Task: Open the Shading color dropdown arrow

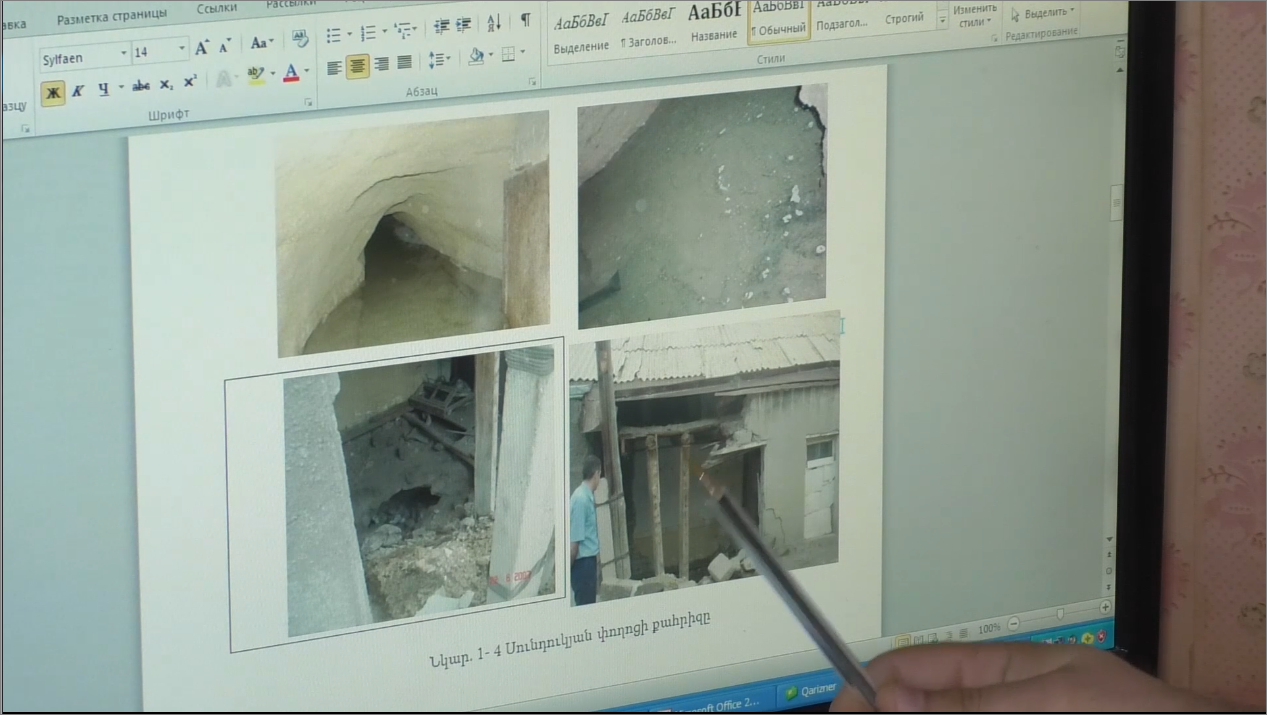Action: (491, 56)
